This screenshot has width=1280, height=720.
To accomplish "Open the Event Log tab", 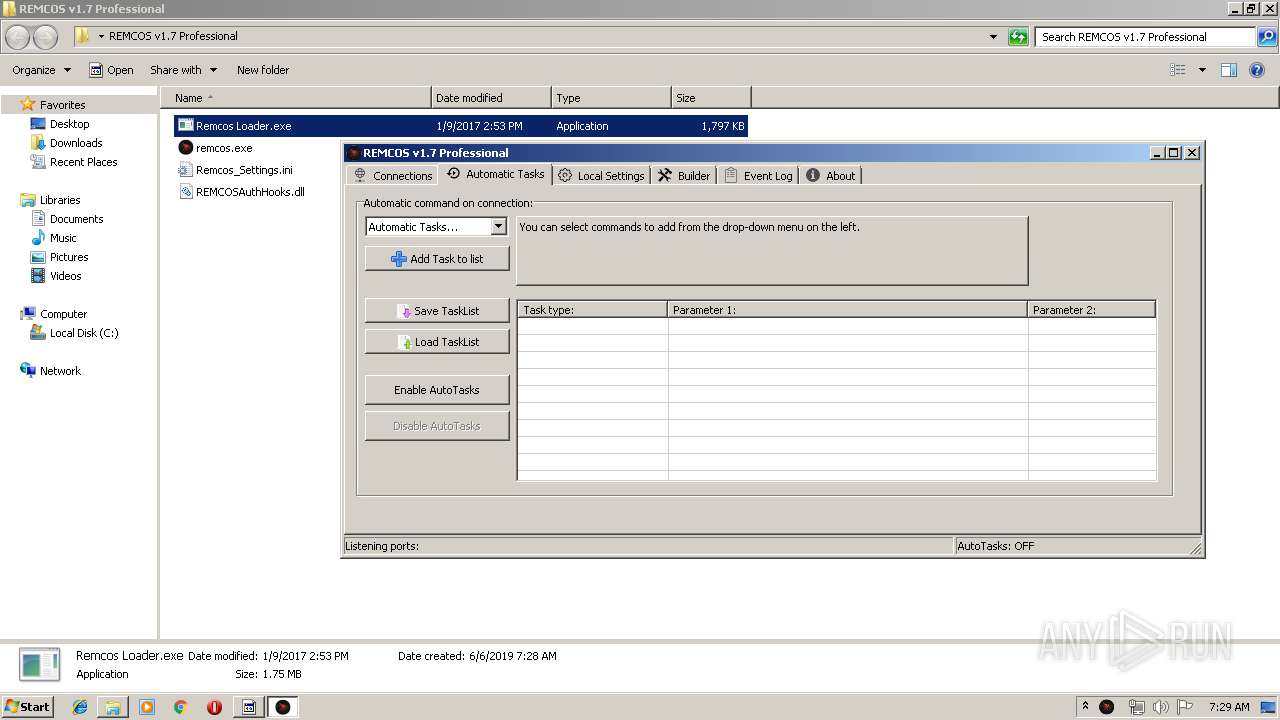I will click(x=759, y=175).
